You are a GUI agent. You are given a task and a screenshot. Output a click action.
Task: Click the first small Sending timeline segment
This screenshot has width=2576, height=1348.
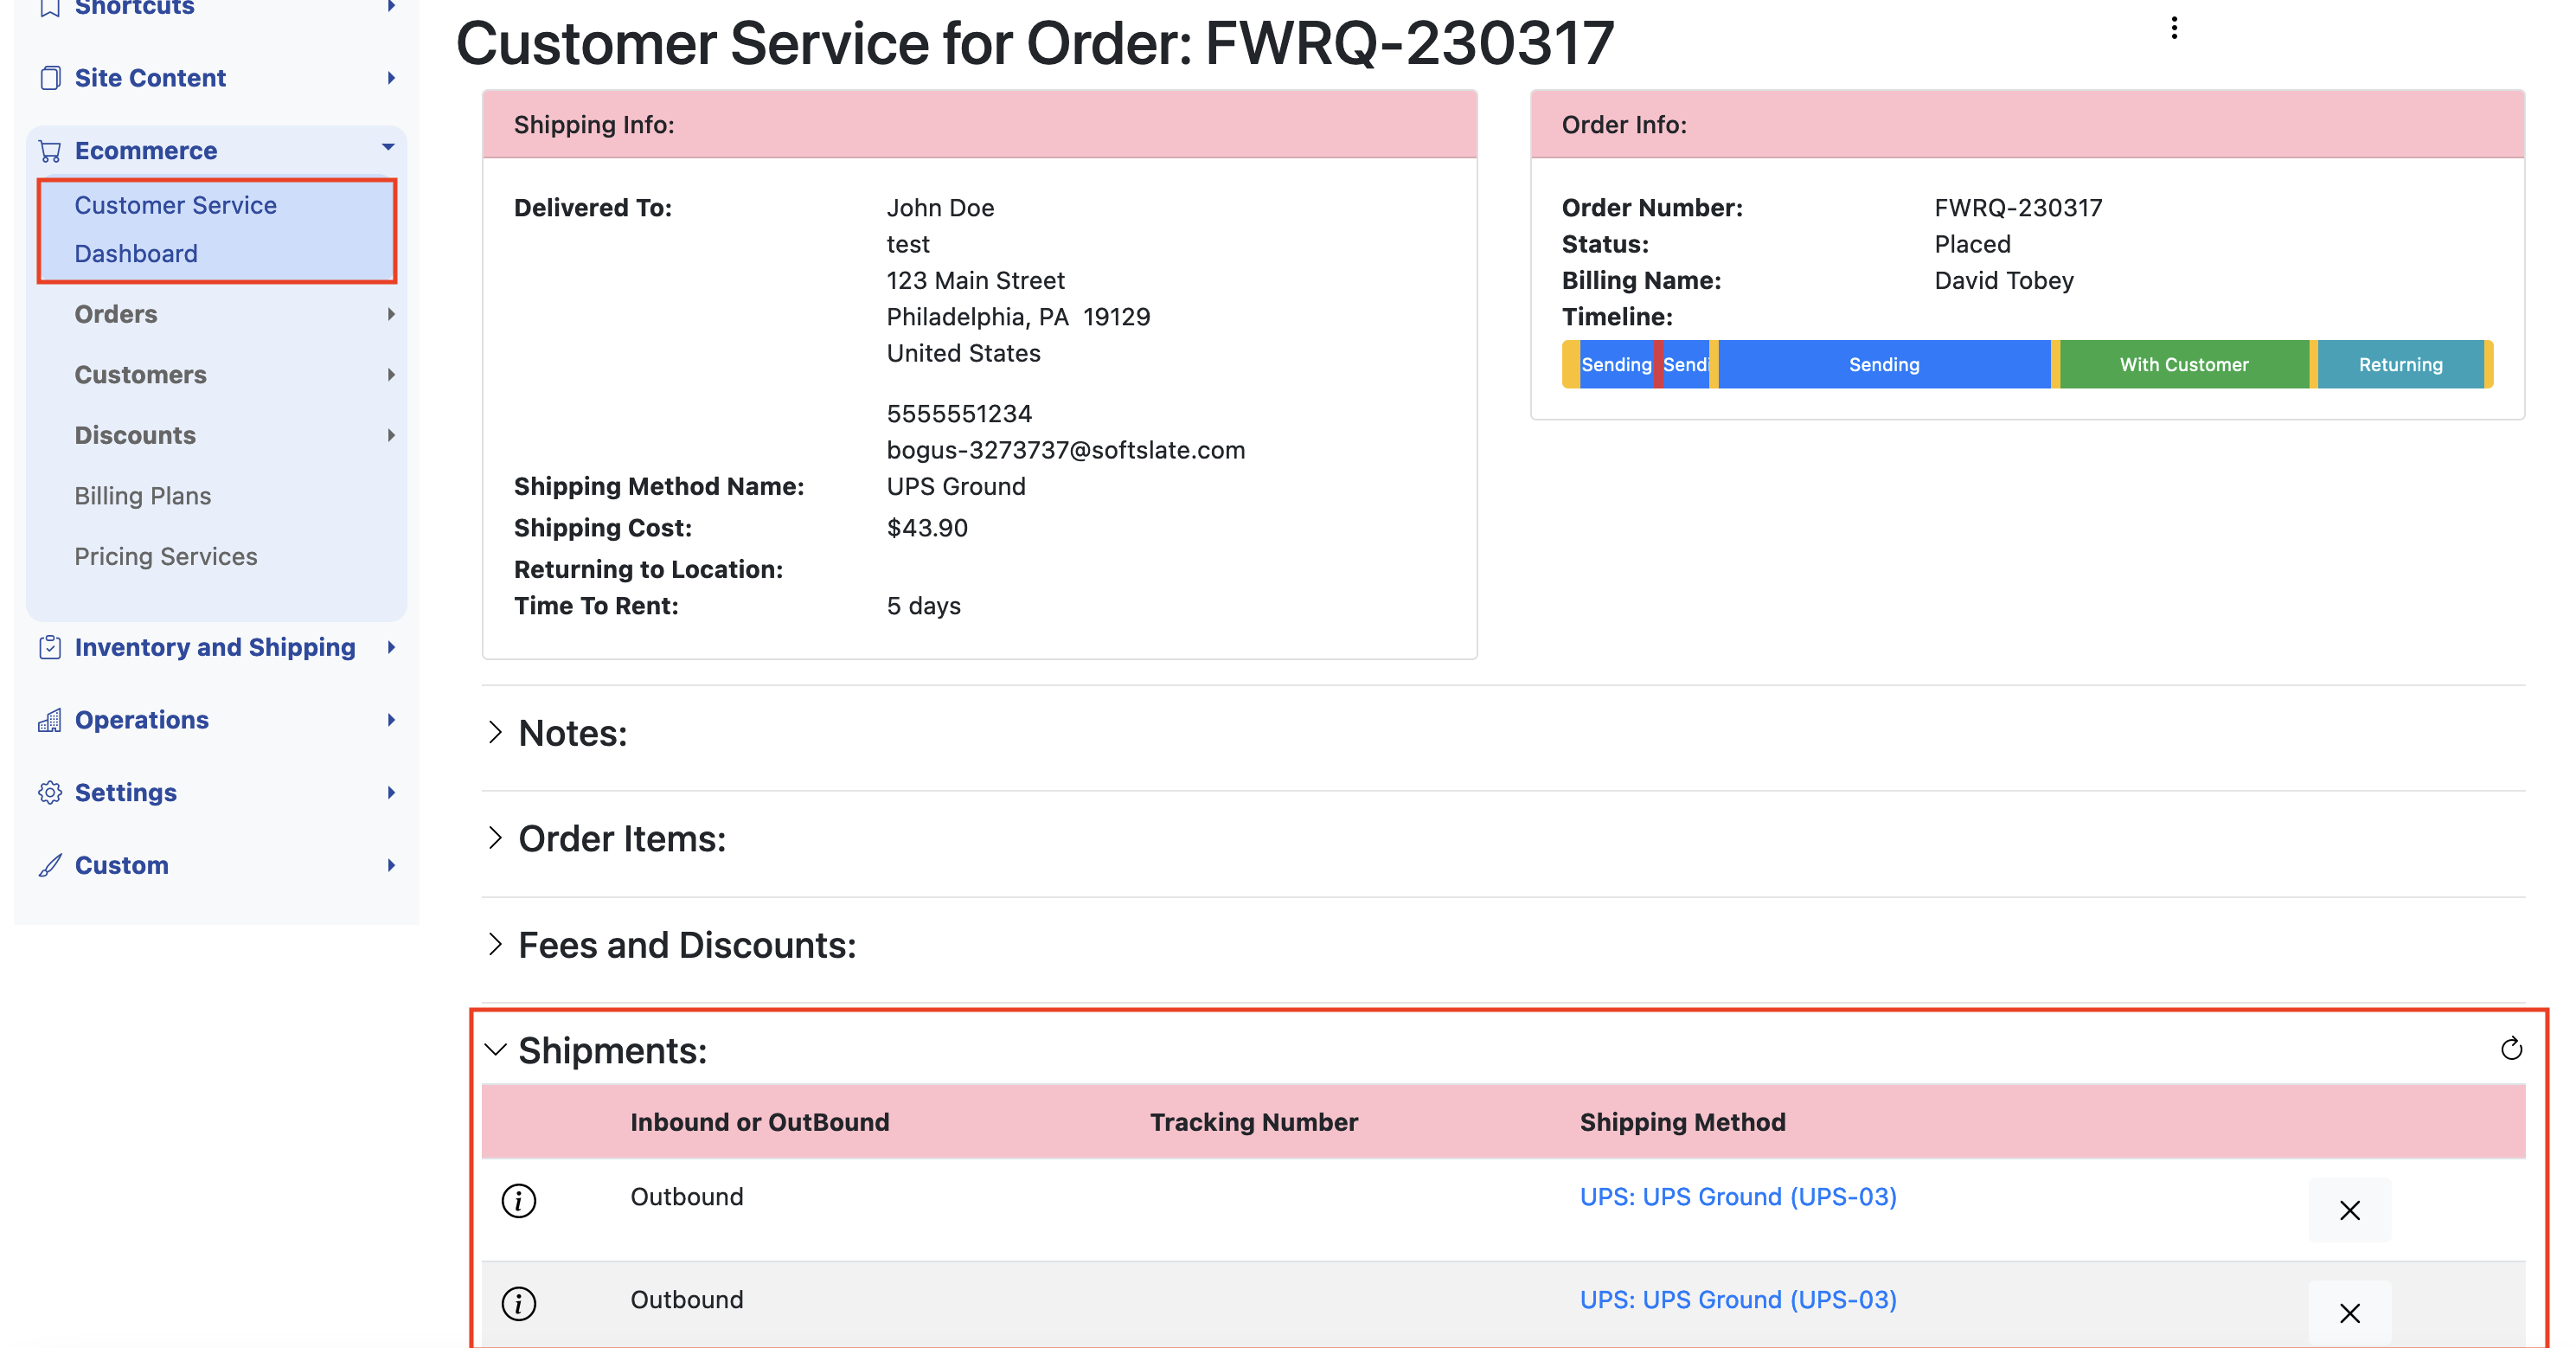pyautogui.click(x=1616, y=365)
